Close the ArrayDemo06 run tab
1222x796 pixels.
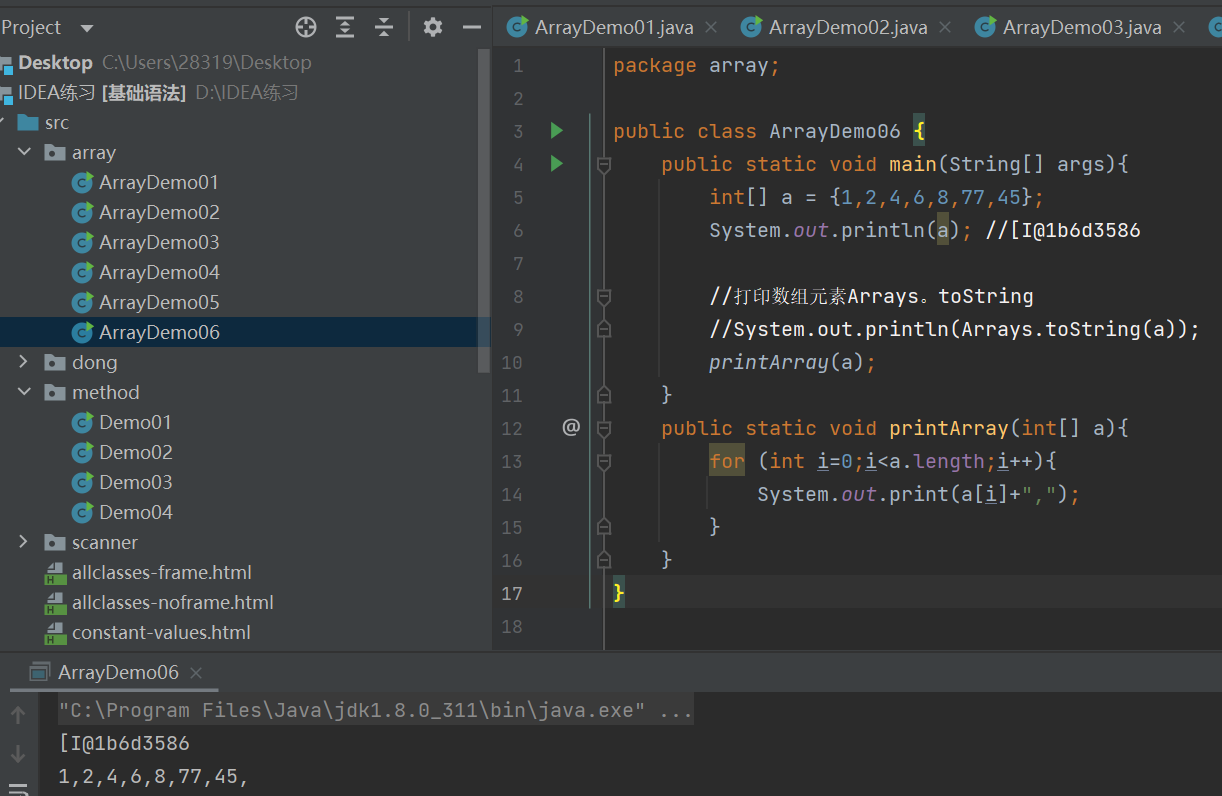click(196, 673)
